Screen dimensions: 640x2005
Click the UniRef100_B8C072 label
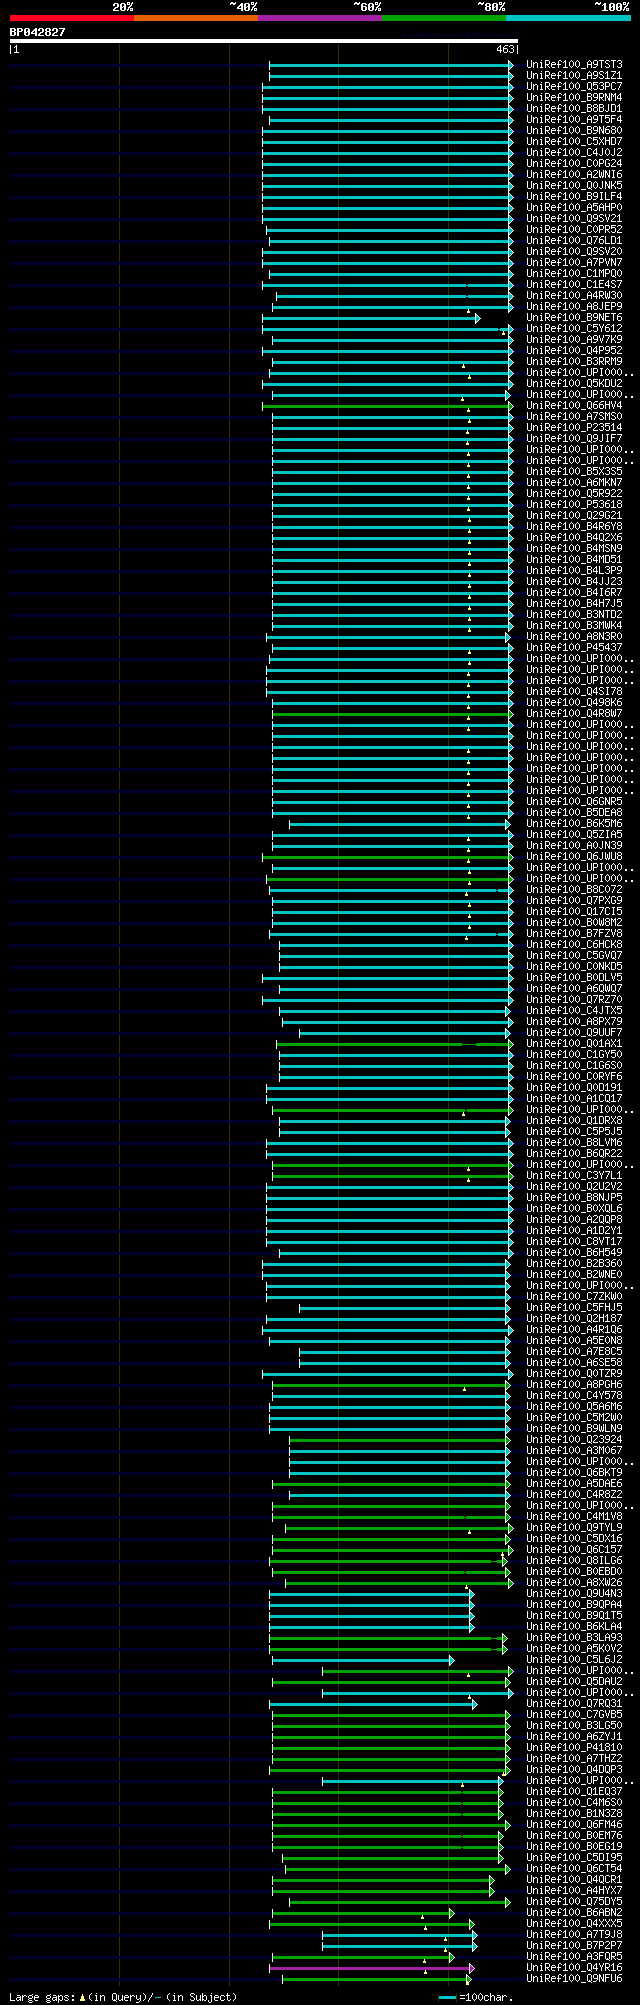(574, 890)
